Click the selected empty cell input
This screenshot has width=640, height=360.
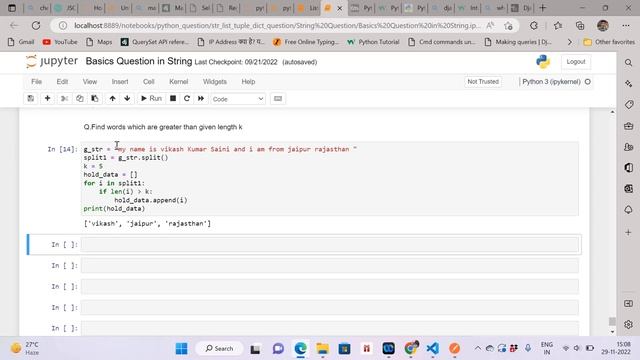point(330,244)
